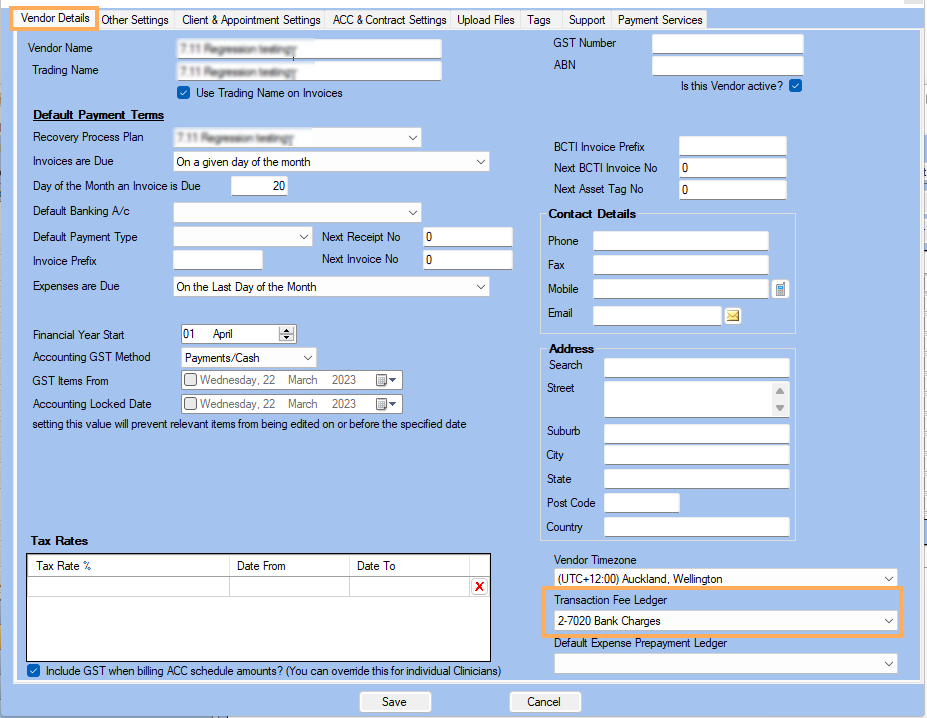Toggle Use Trading Name on Invoices checkbox

click(x=184, y=93)
